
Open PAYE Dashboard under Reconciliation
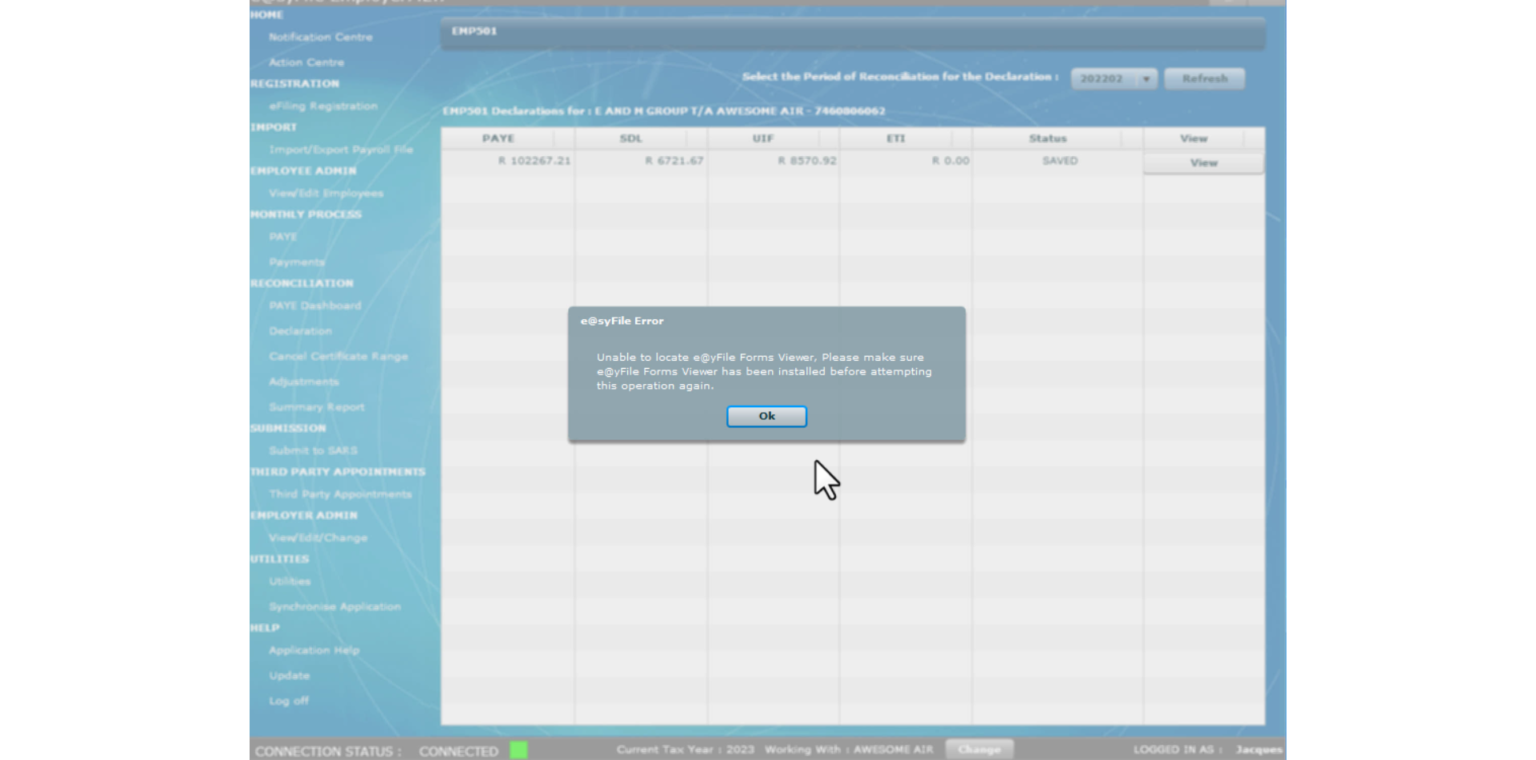pos(315,306)
